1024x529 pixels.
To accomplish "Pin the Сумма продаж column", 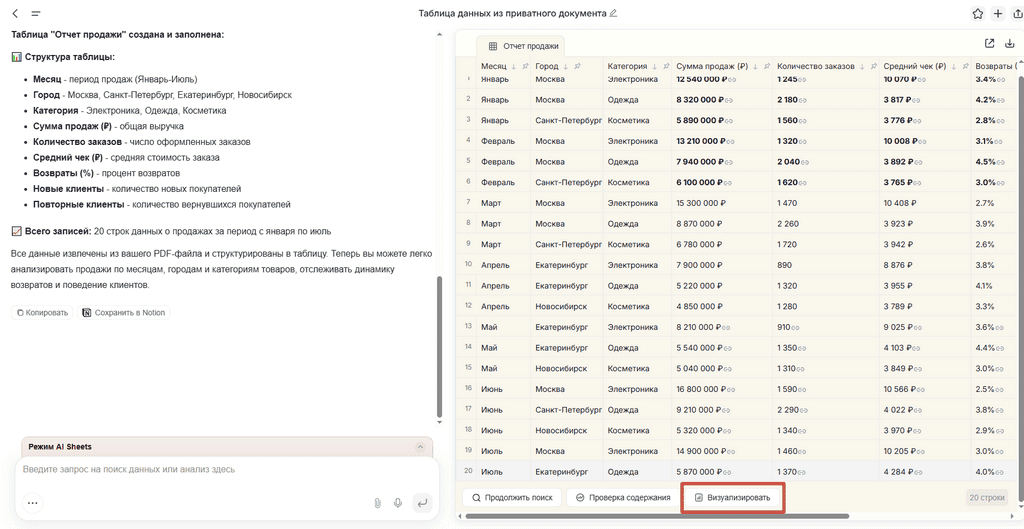I will pos(767,67).
